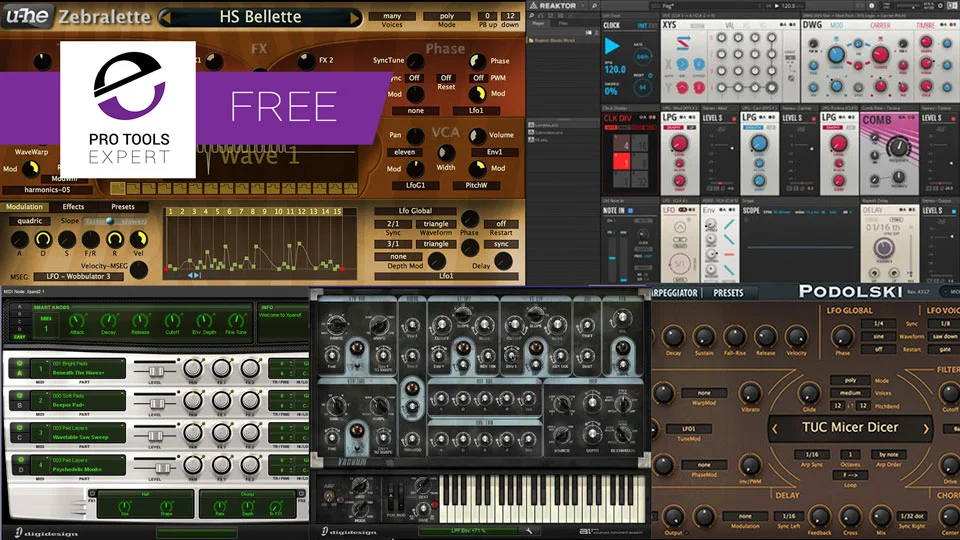Adjust the Xpand2 part C level fader
Screen dimensions: 960x540
tap(155, 435)
